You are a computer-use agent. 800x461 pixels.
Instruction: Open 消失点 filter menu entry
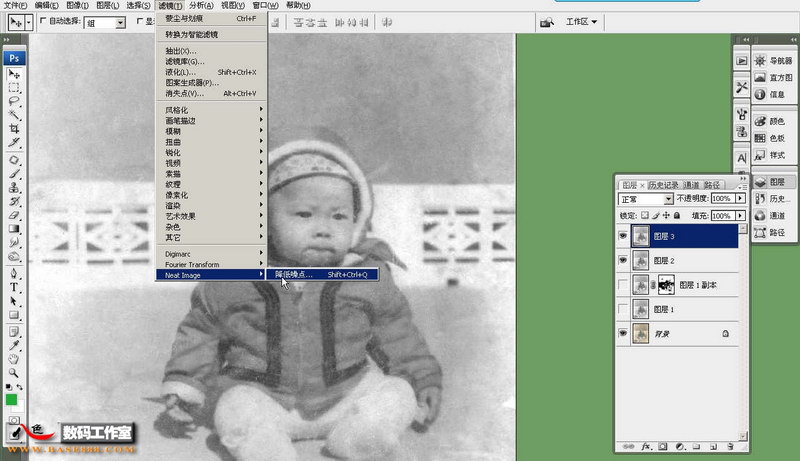(211, 94)
